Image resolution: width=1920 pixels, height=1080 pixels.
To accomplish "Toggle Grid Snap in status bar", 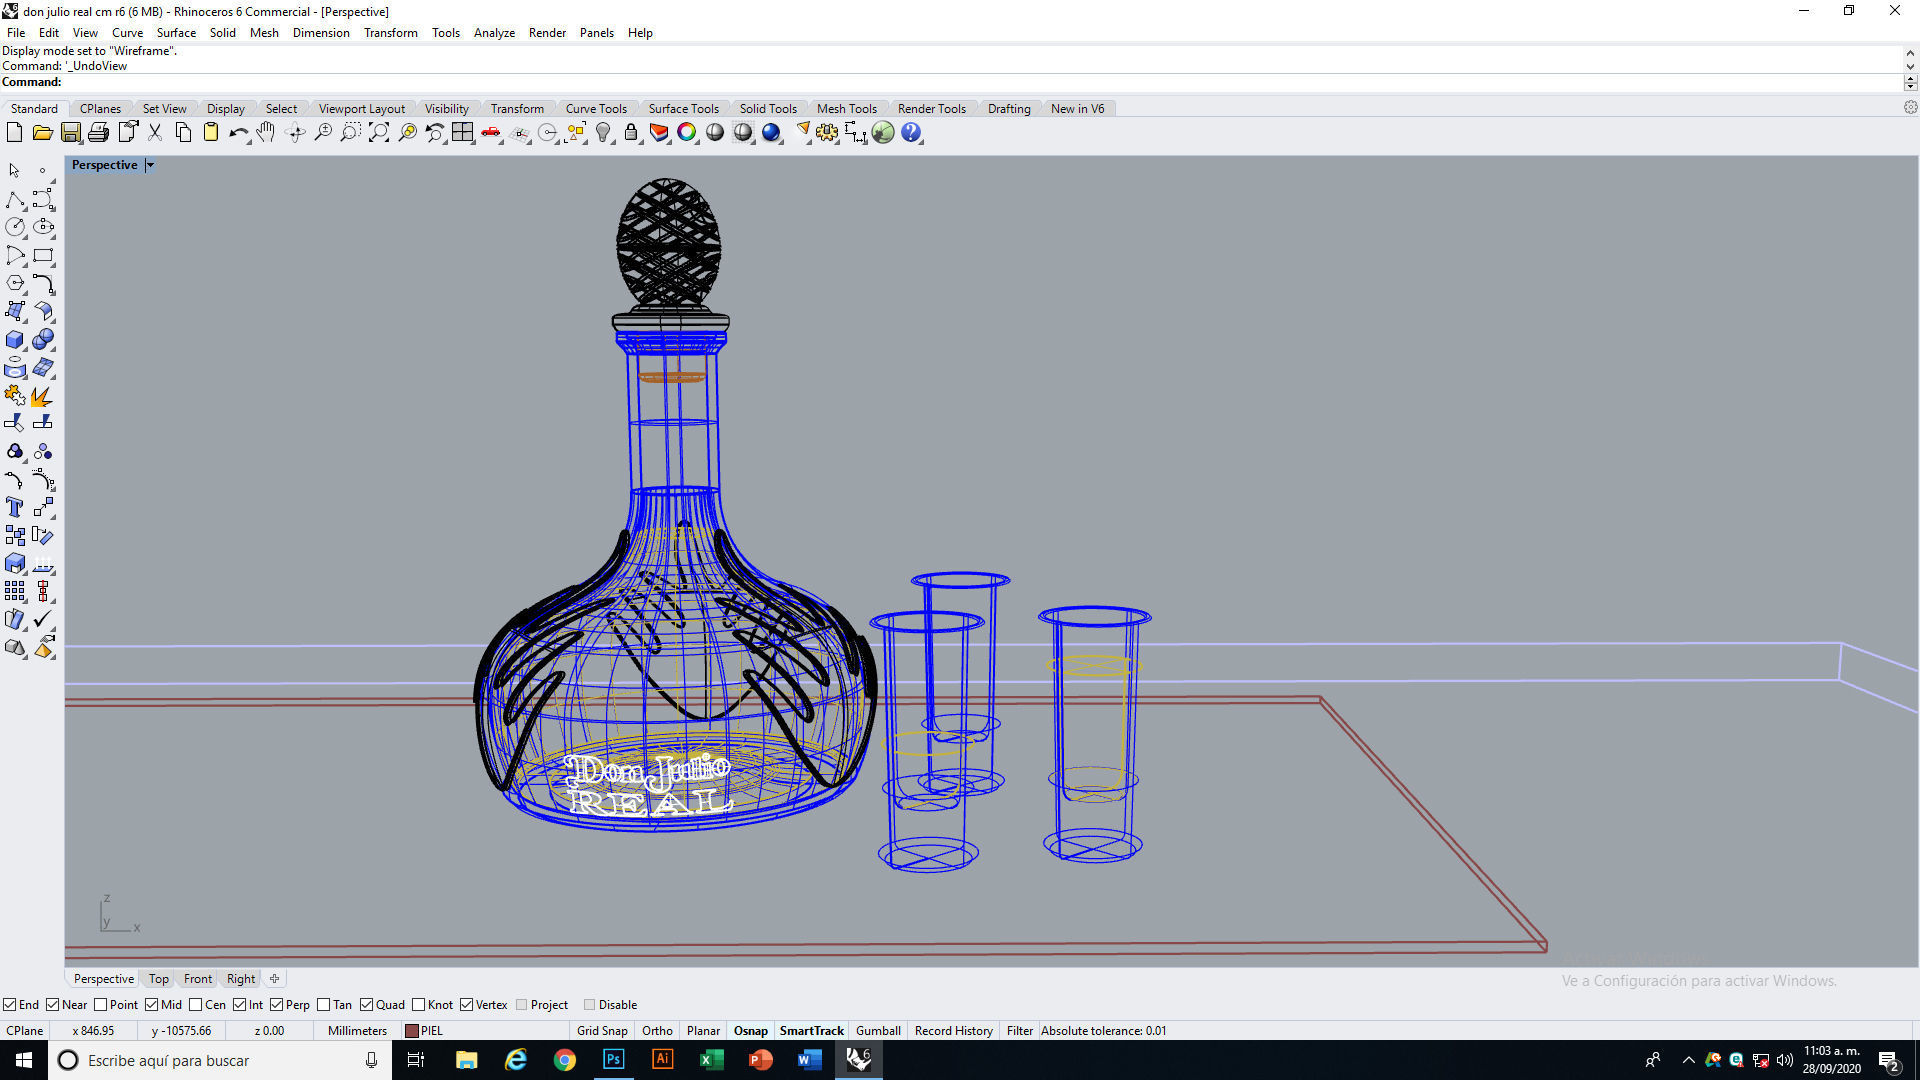I will pos(602,1031).
